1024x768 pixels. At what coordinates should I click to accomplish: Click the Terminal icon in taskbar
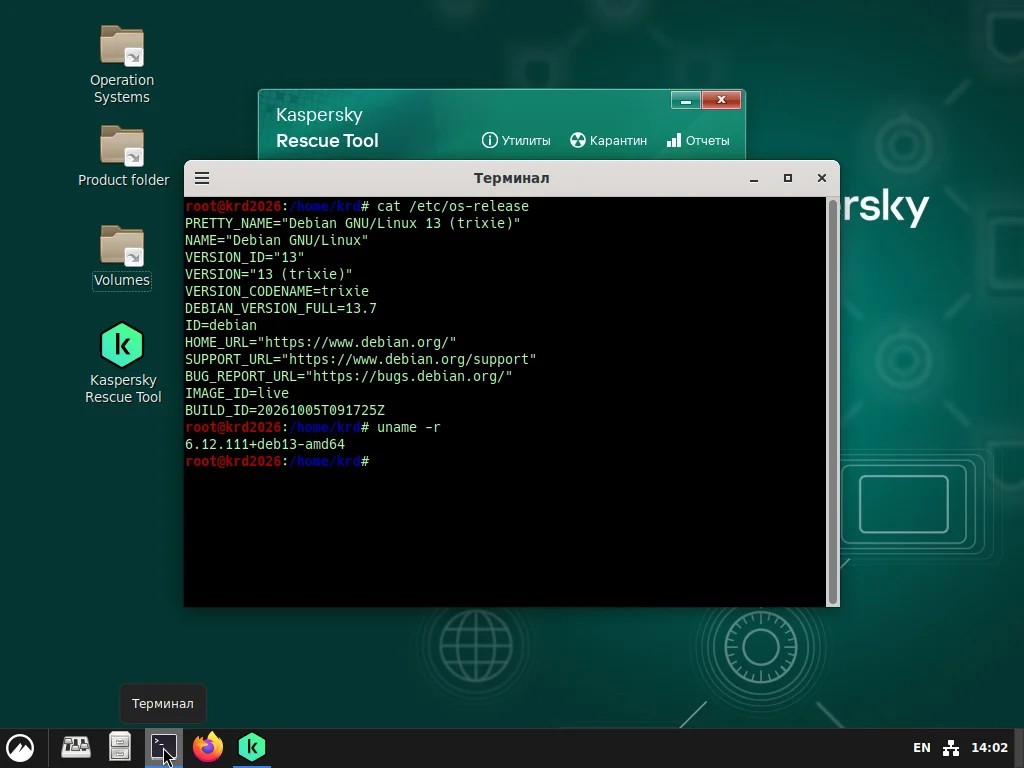point(163,746)
